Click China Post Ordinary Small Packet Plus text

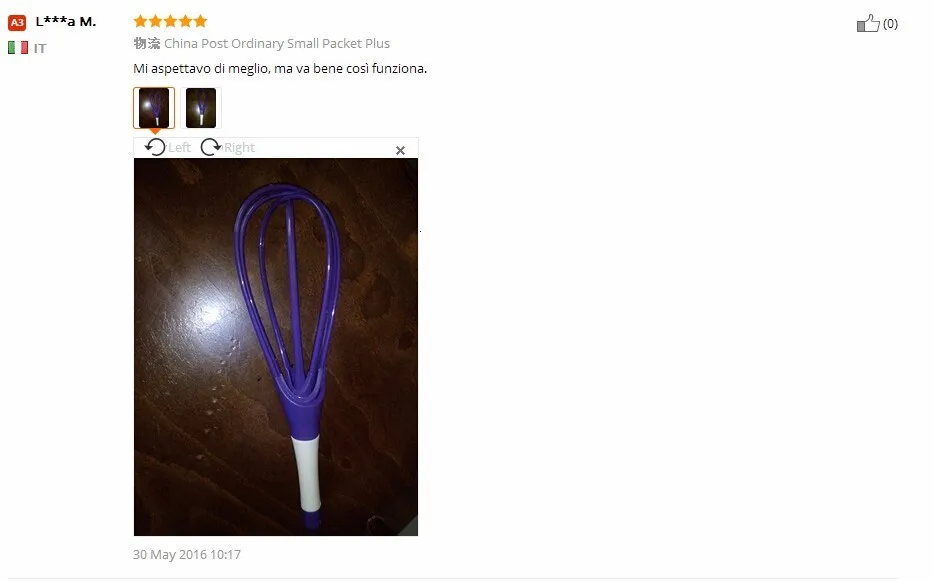(x=277, y=43)
